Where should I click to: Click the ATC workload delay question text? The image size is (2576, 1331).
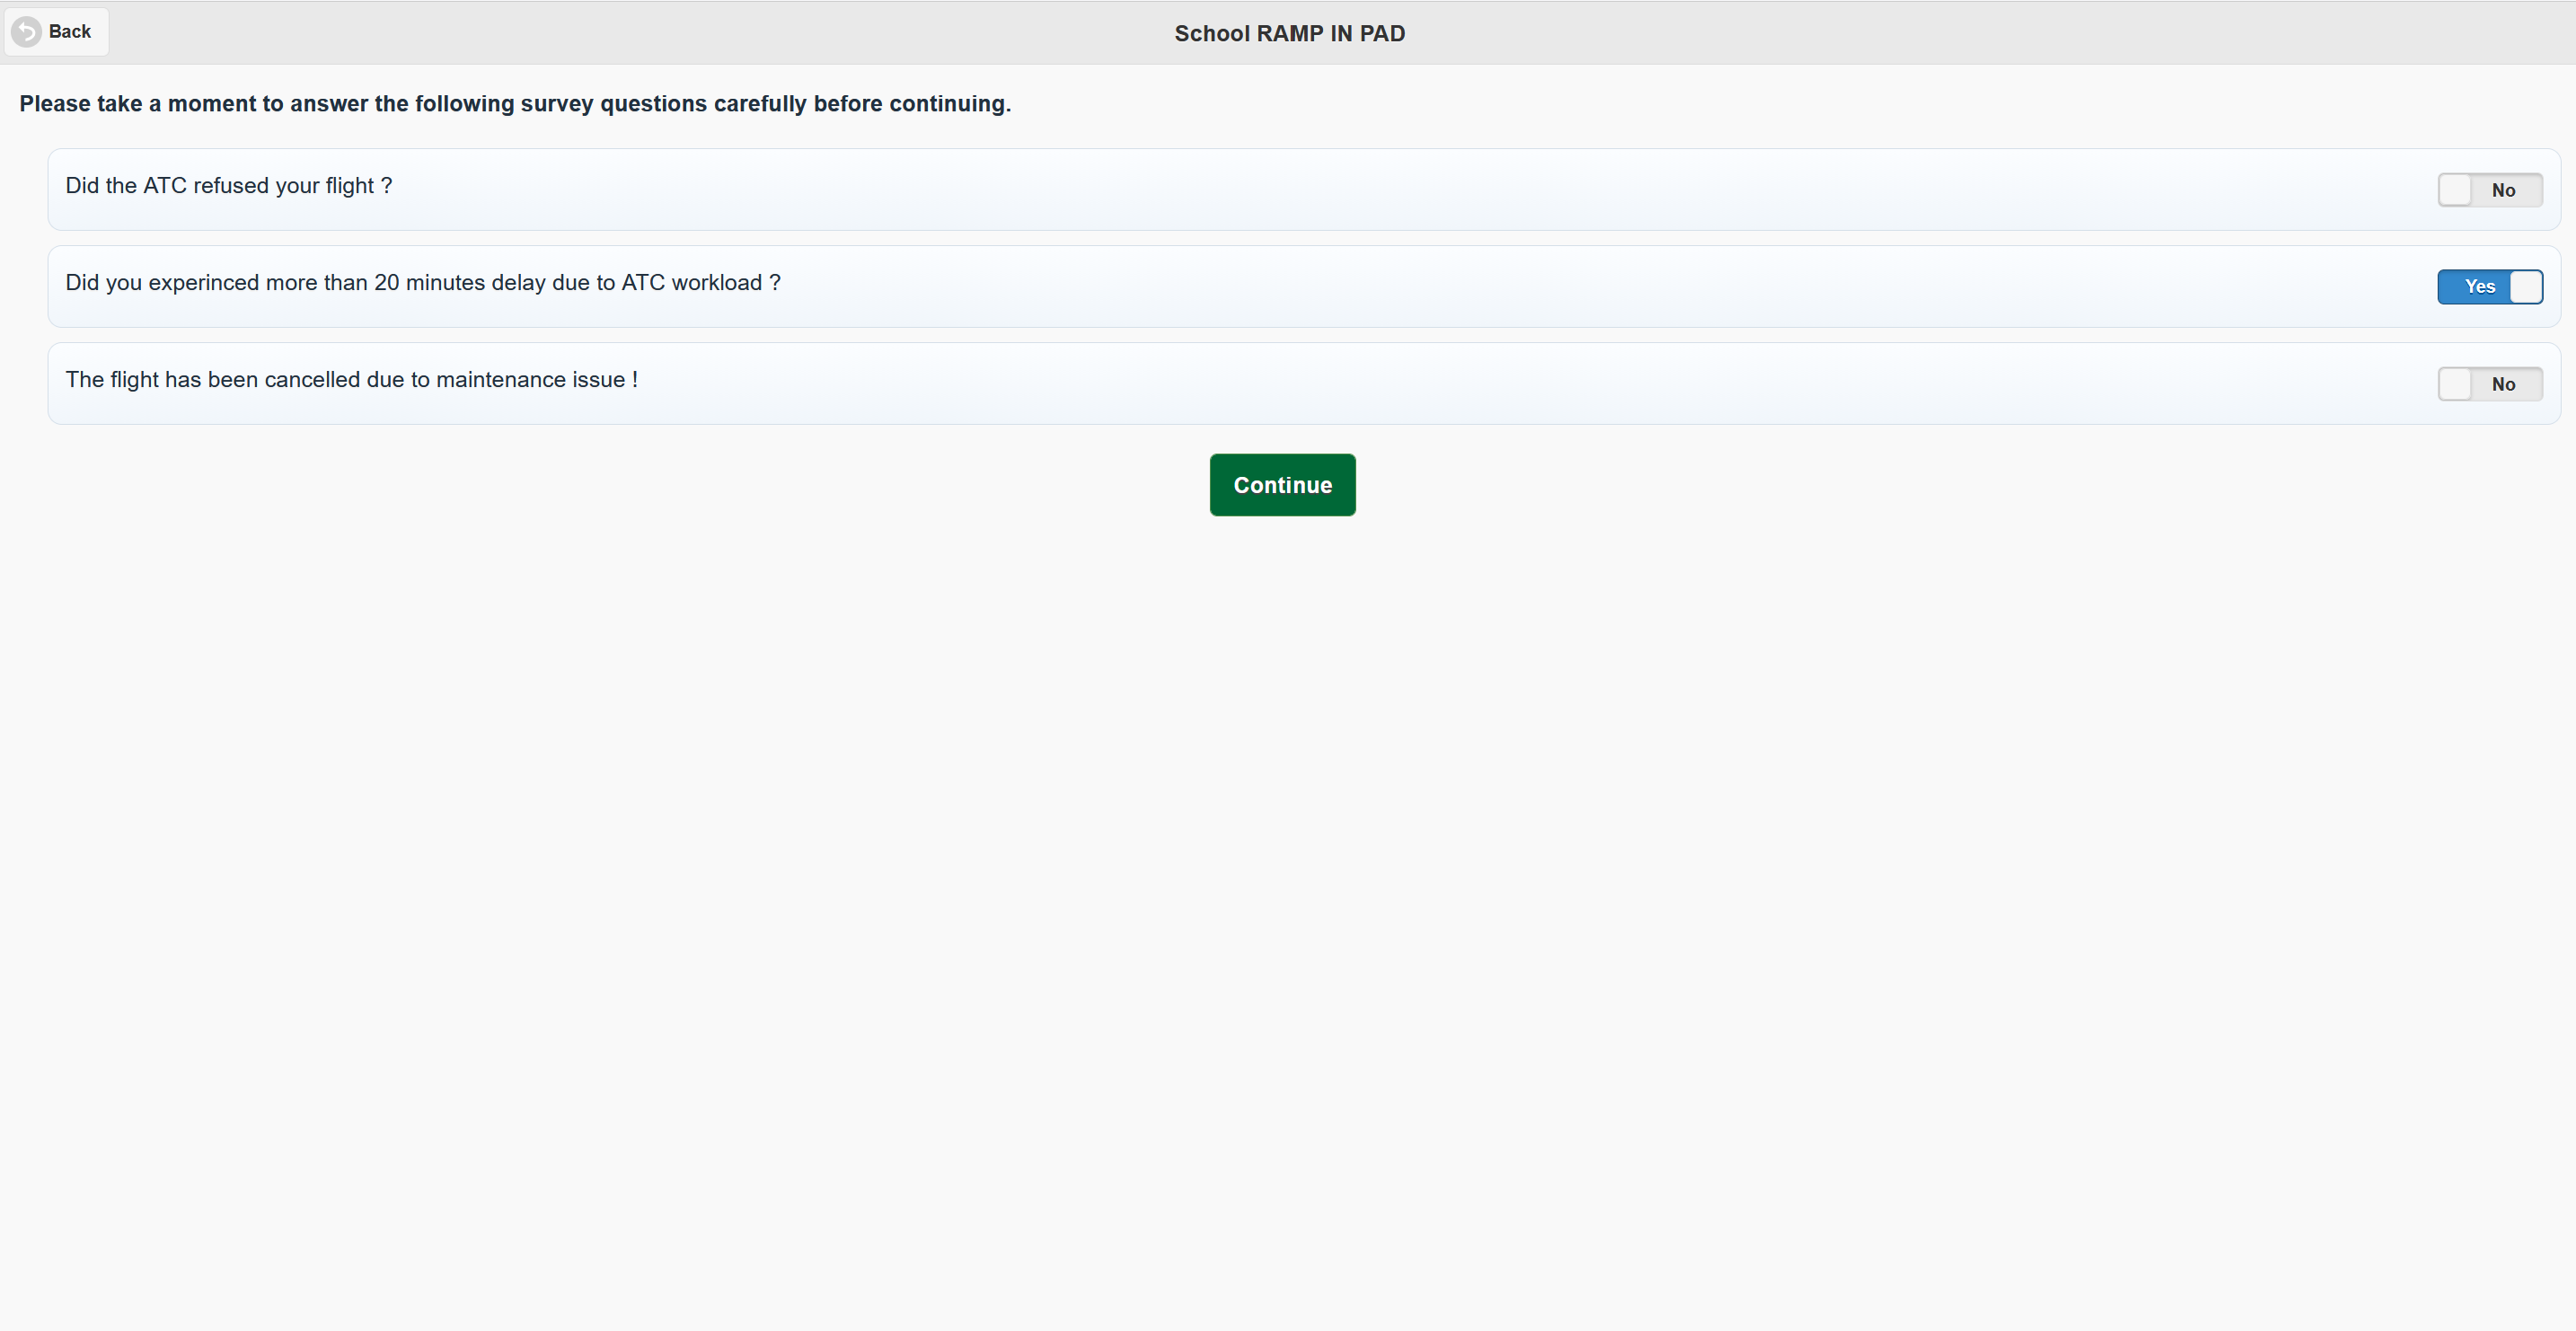[423, 283]
